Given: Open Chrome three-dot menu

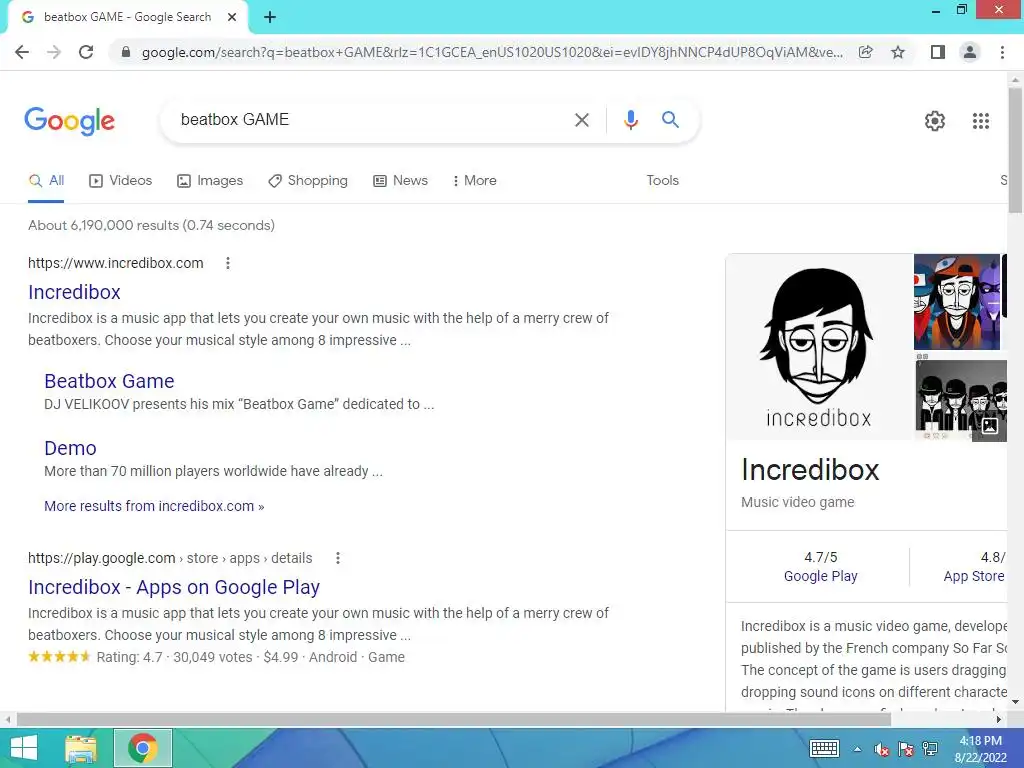Looking at the screenshot, I should [1002, 52].
